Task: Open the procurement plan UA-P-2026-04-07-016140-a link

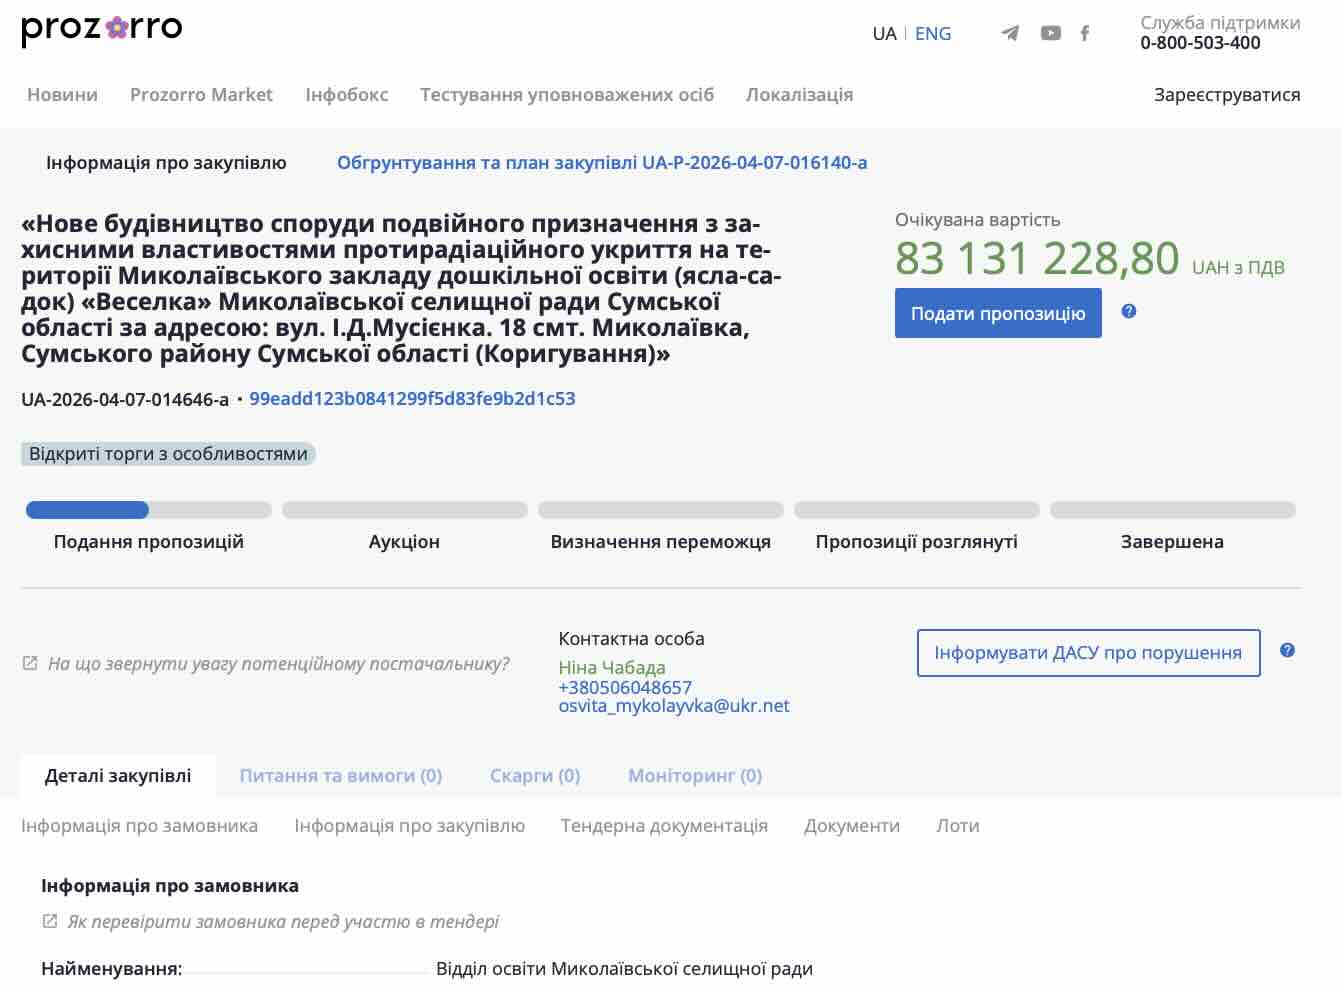Action: click(601, 163)
